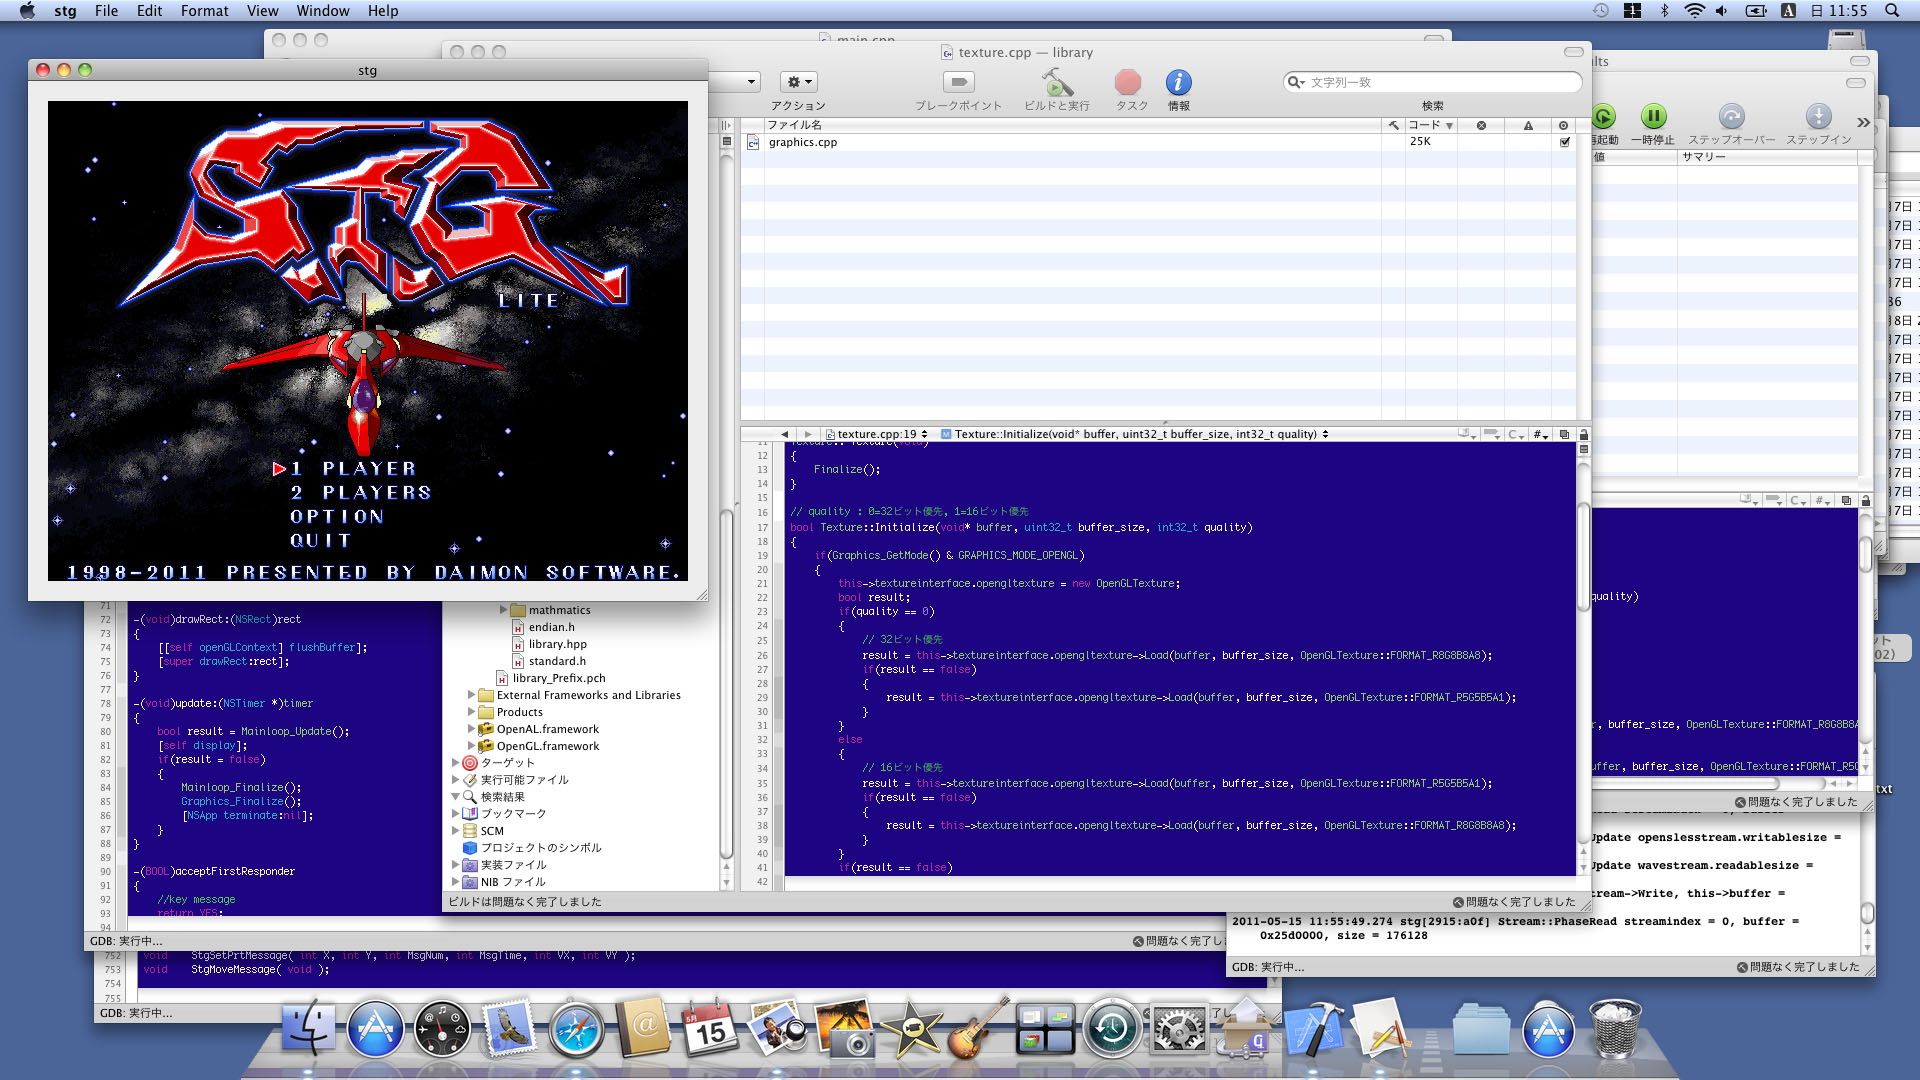Click inside the 文字列一致 search field
The image size is (1920, 1080).
pos(1430,82)
